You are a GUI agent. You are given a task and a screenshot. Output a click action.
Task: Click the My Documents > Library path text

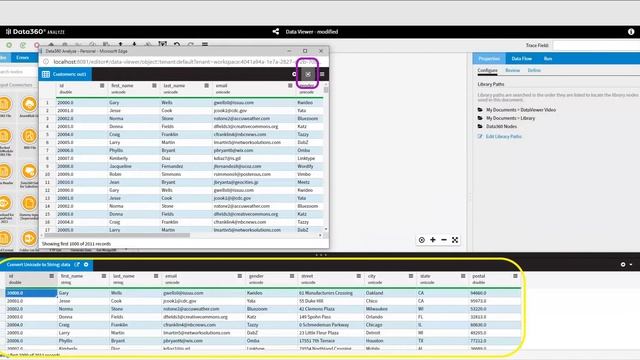point(510,118)
